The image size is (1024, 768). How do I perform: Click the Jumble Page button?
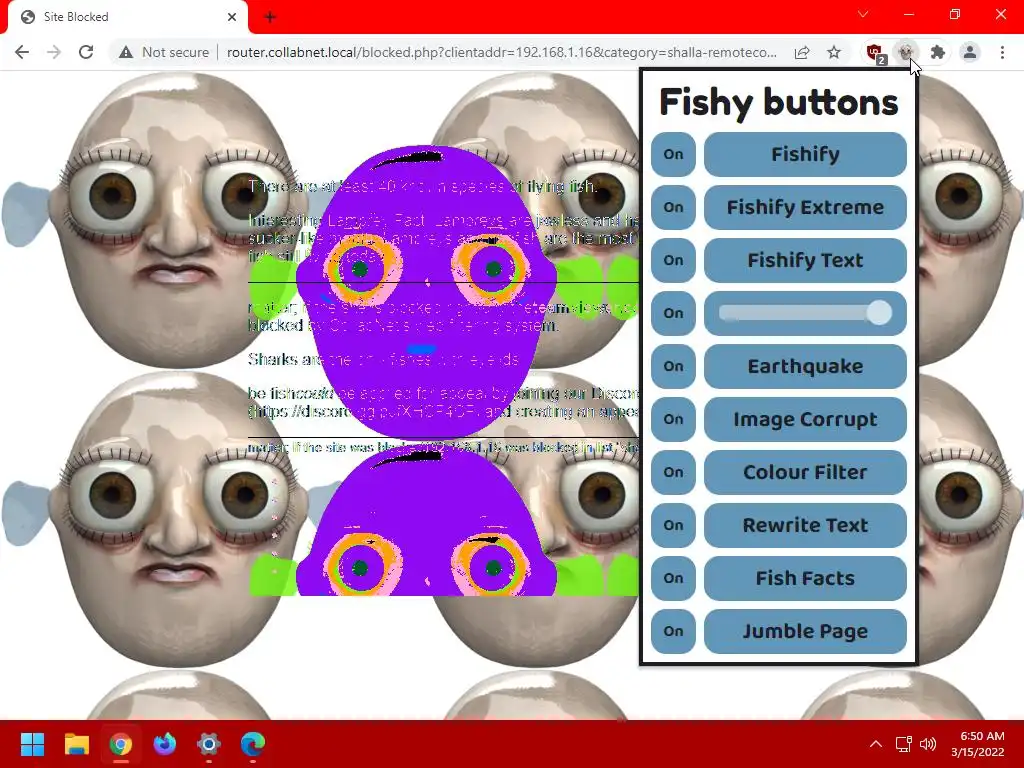pyautogui.click(x=805, y=631)
